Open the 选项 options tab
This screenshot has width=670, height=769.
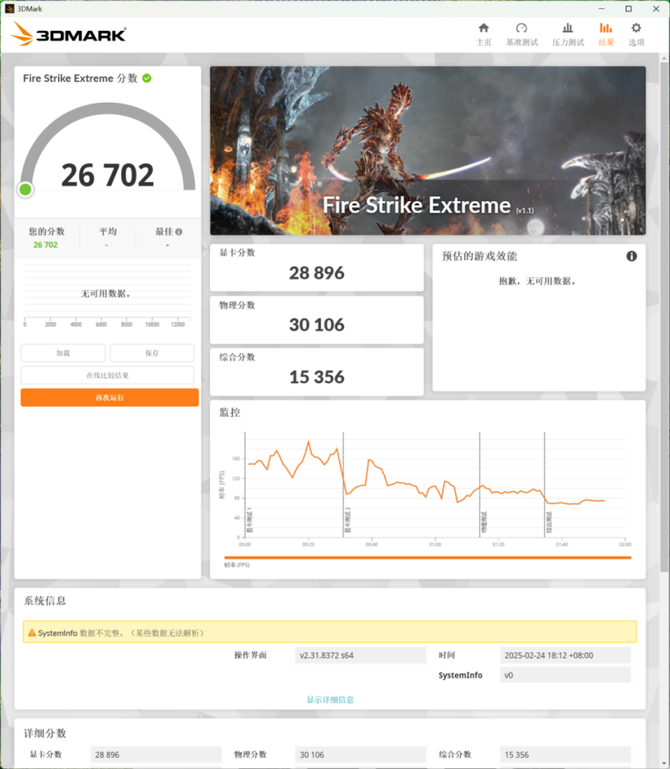[636, 34]
